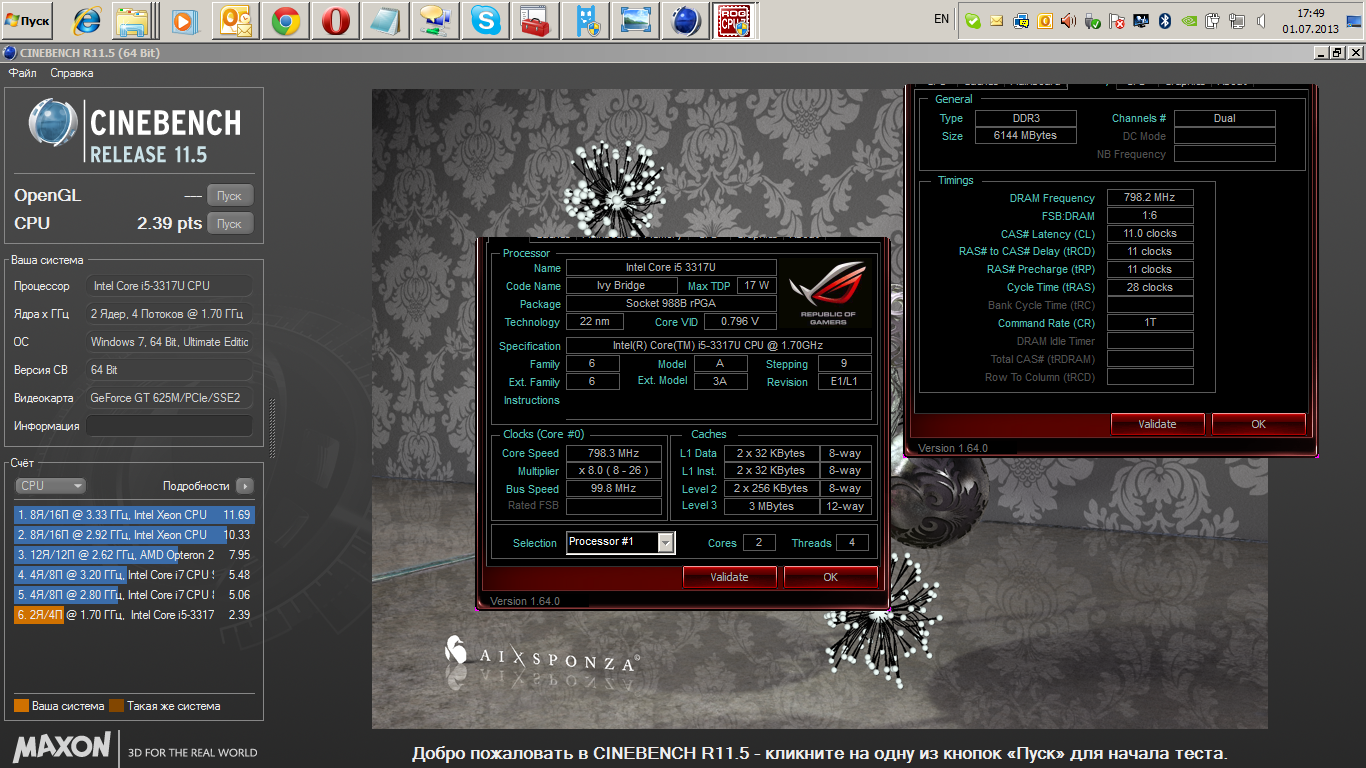This screenshot has height=768, width=1366.
Task: Click the EN language indicator
Action: (x=941, y=19)
